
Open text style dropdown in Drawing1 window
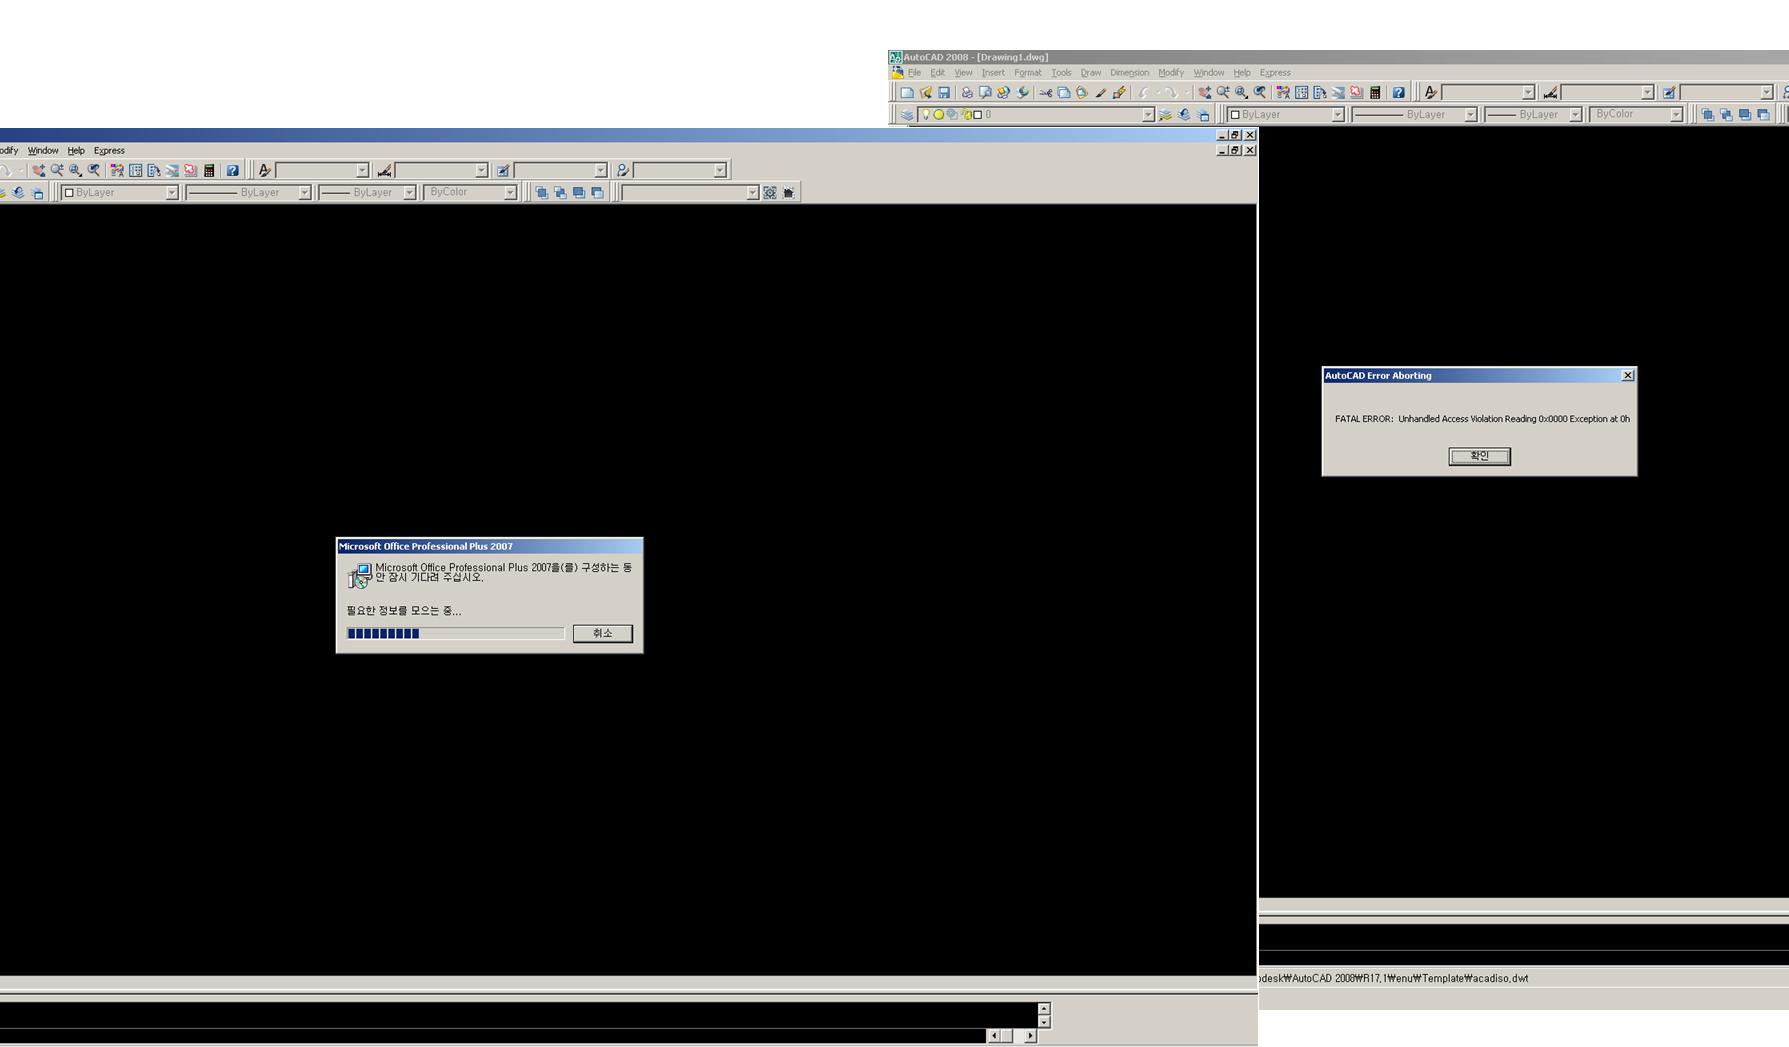click(1528, 93)
